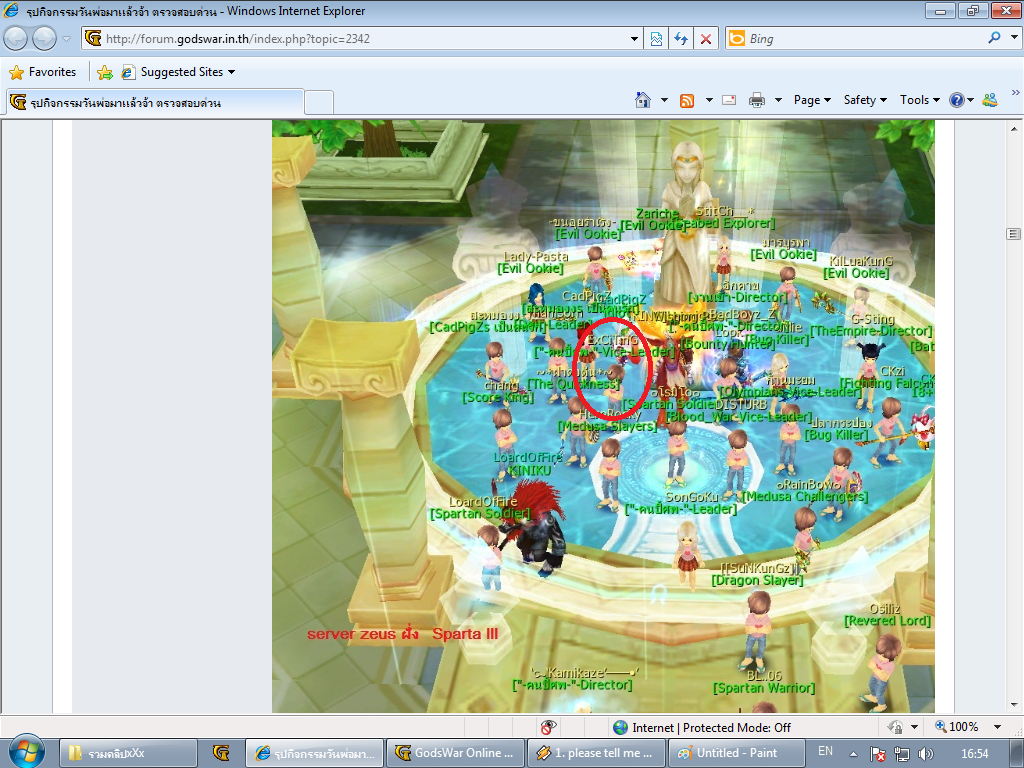Click the scrollbar up arrow
The image size is (1024, 768).
pyautogui.click(x=1014, y=128)
